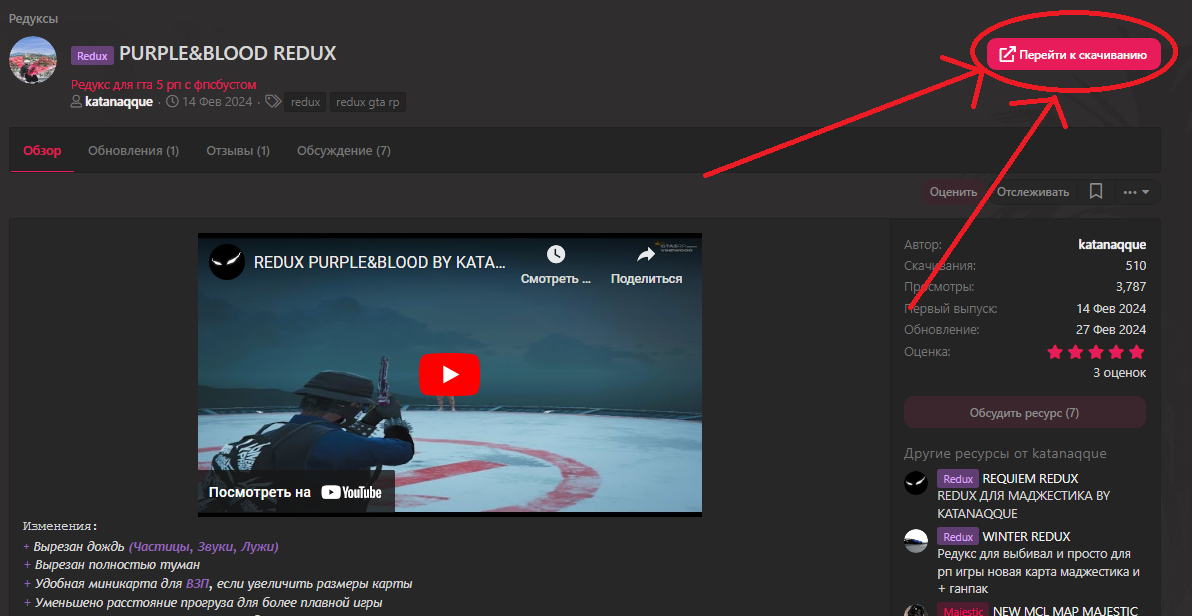Viewport: 1192px width, 616px height.
Task: Click the Отслеживать button
Action: pyautogui.click(x=1032, y=192)
